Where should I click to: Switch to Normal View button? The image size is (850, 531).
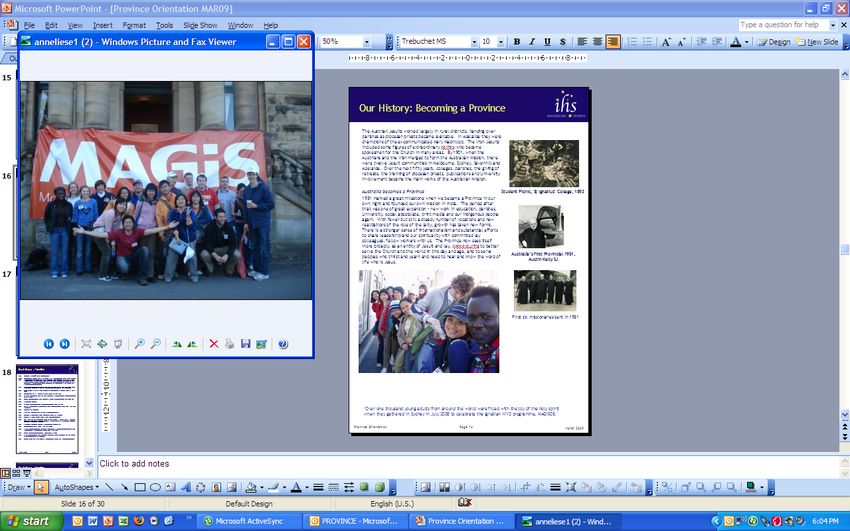5,473
